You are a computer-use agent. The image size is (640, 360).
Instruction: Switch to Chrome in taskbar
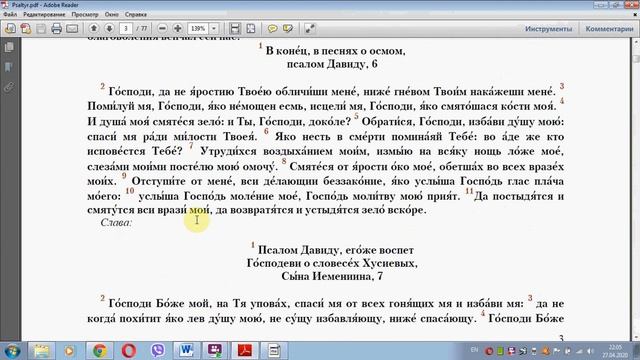100,351
